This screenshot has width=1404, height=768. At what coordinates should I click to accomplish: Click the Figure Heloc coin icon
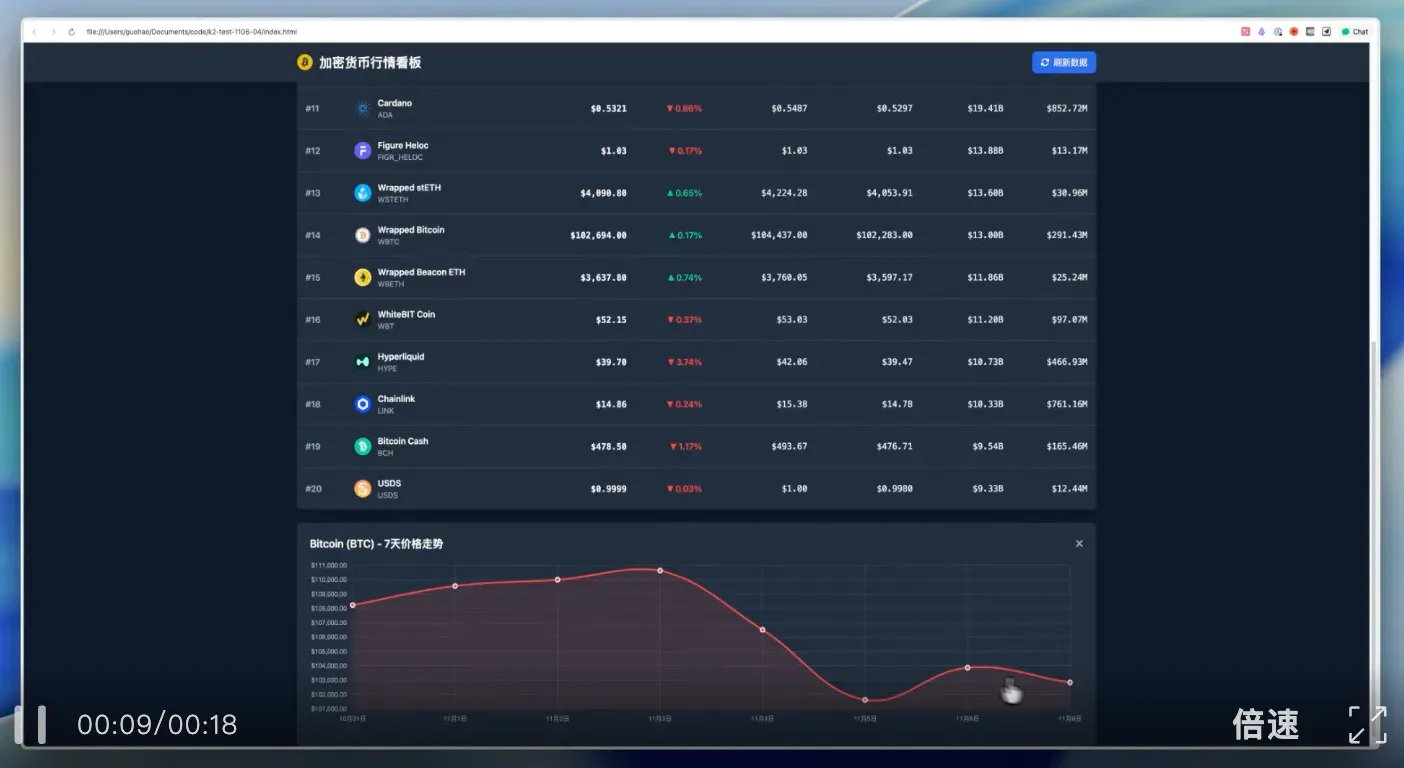(363, 150)
